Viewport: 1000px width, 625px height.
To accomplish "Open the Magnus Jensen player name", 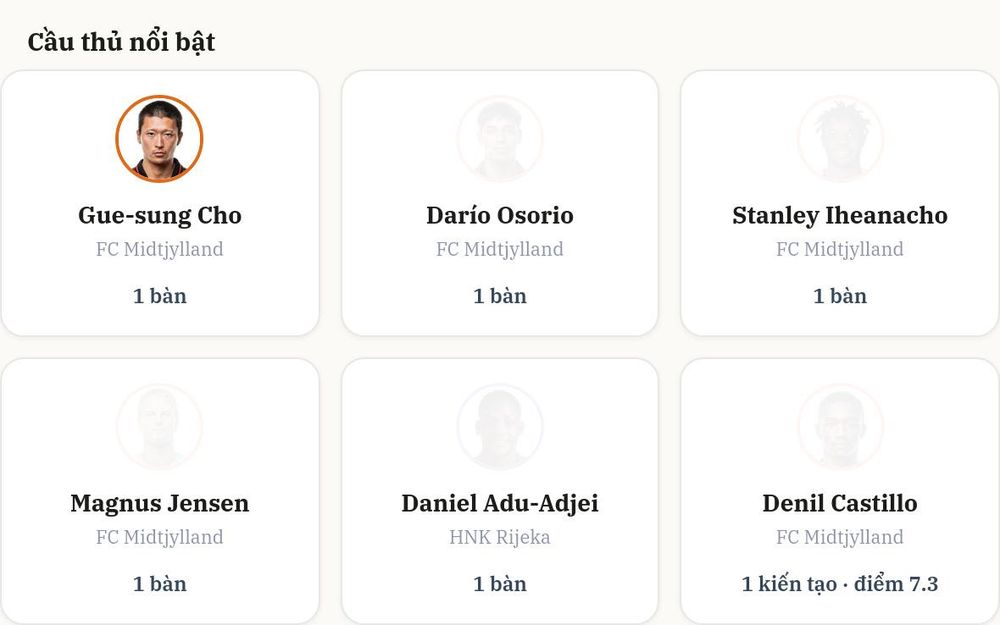I will 159,504.
